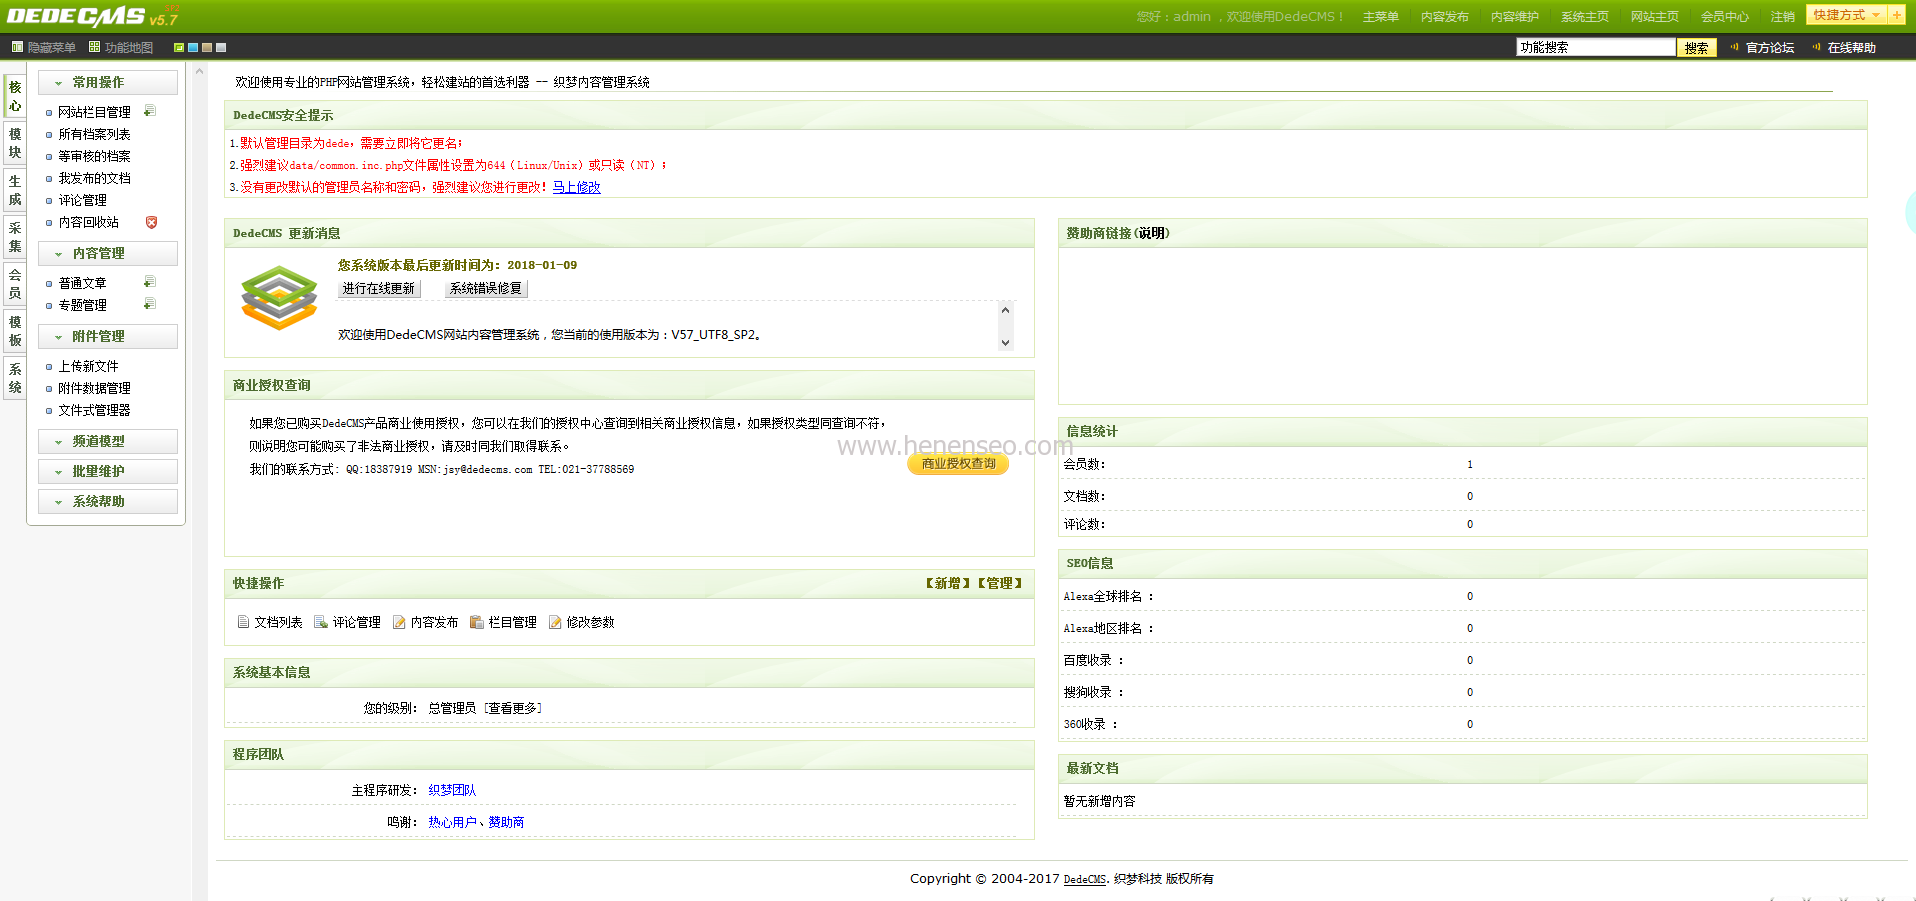The image size is (1916, 901).
Task: Click the 栏目管理 quick action icon
Action: click(x=477, y=622)
